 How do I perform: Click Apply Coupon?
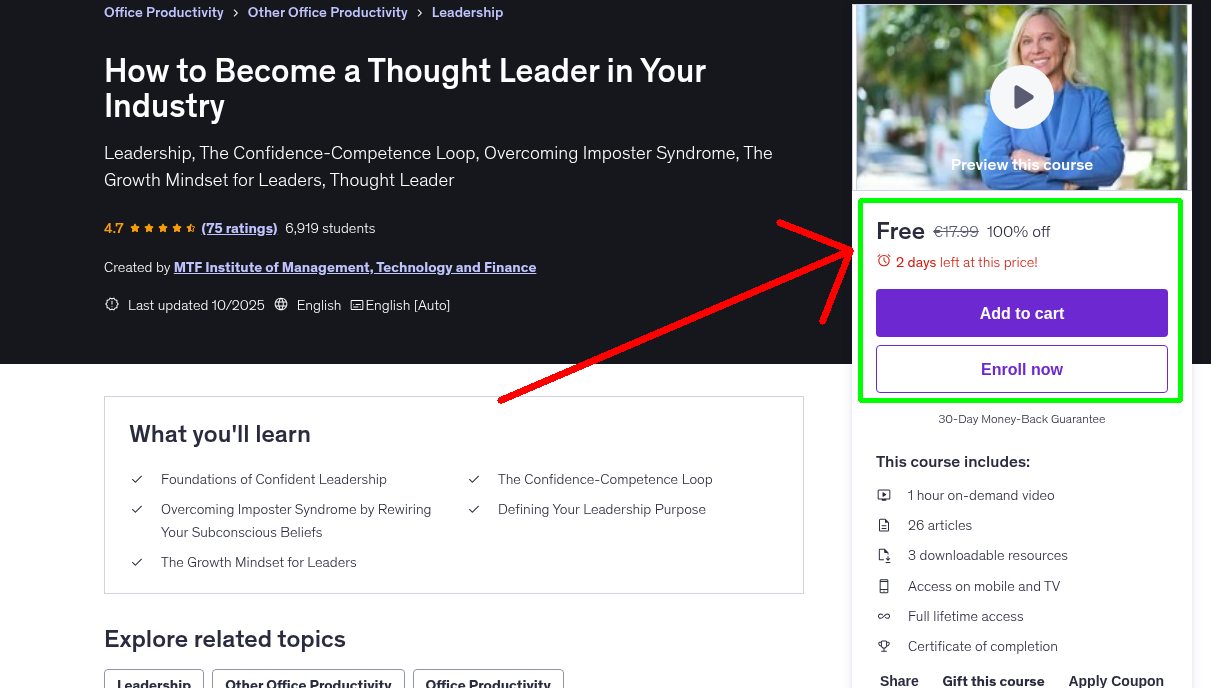tap(1116, 680)
